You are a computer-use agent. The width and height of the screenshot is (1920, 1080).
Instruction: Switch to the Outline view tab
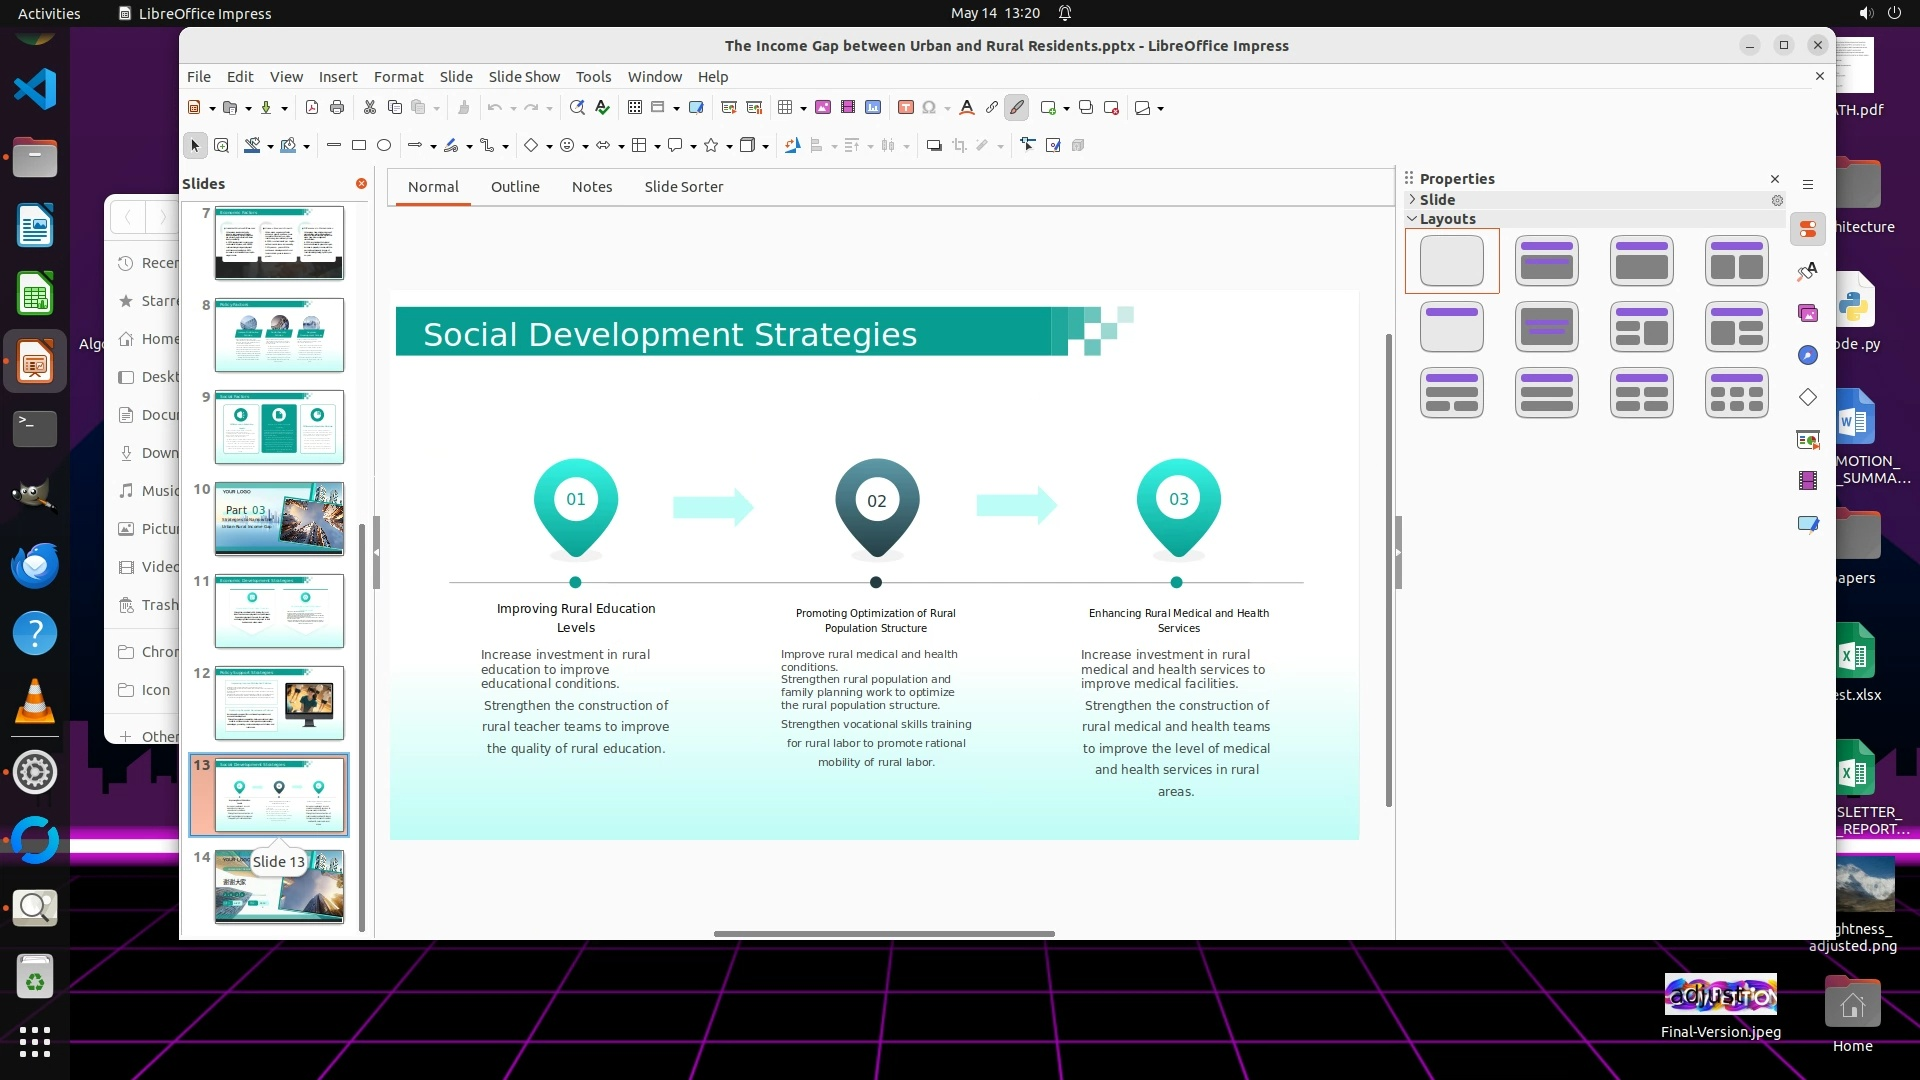[515, 187]
